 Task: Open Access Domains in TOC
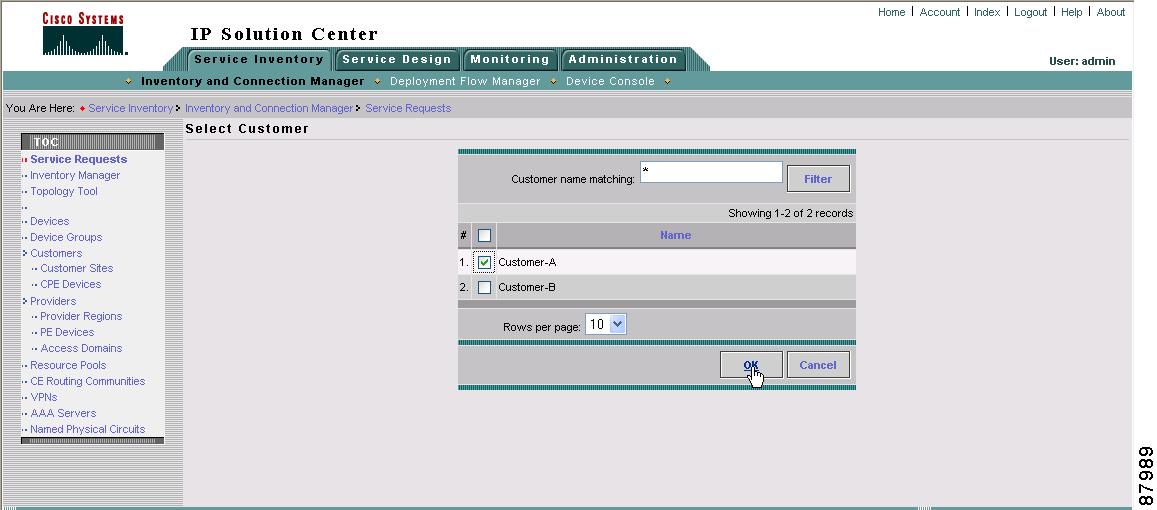[x=81, y=348]
